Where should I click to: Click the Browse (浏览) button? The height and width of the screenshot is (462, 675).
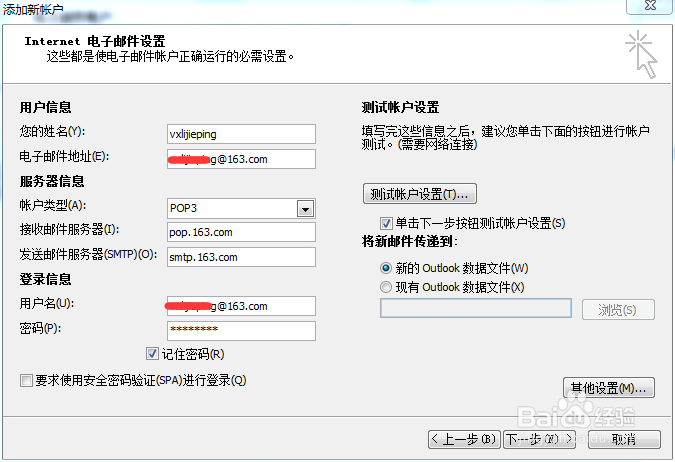[x=618, y=310]
